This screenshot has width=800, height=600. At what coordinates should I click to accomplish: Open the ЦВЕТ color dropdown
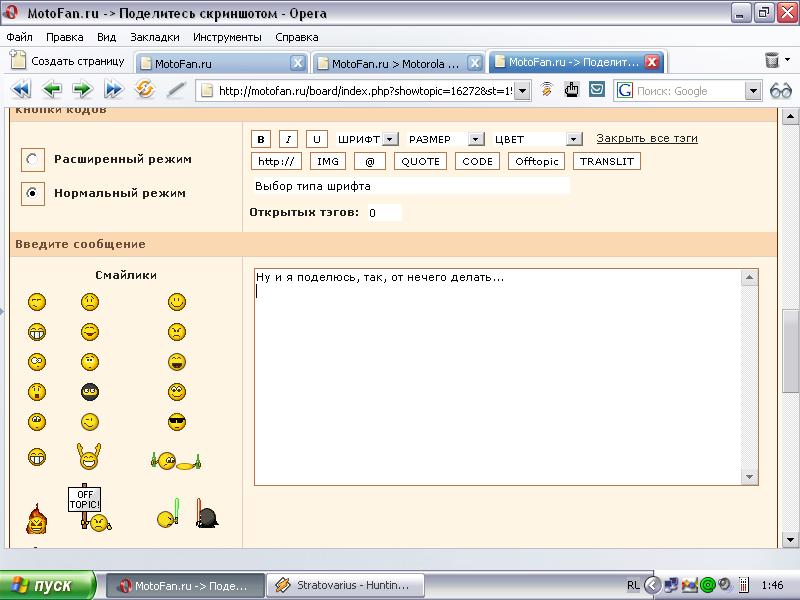tap(538, 139)
